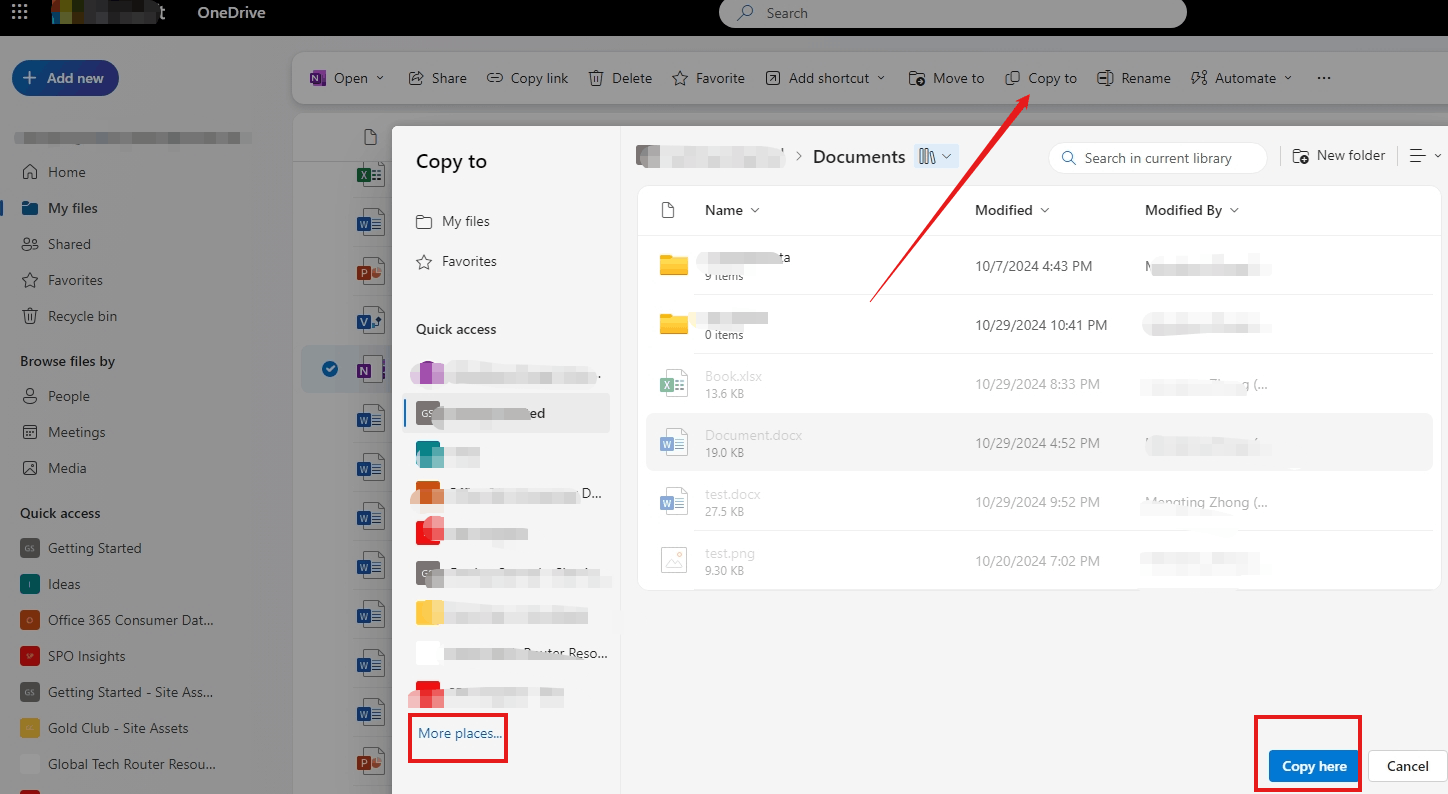Open the Open dropdown in the toolbar
1448x794 pixels.
tap(346, 77)
